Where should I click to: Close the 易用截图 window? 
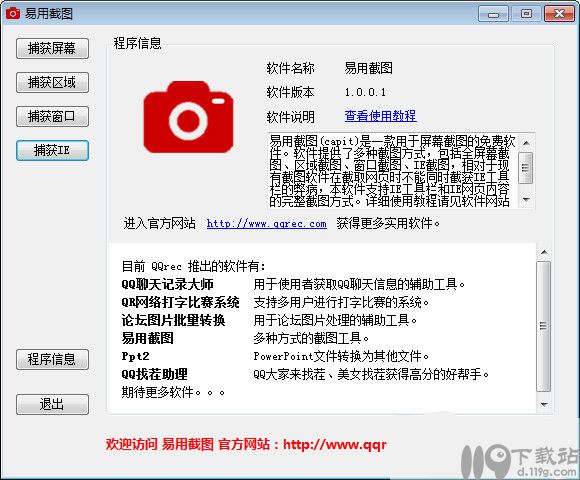(x=559, y=14)
